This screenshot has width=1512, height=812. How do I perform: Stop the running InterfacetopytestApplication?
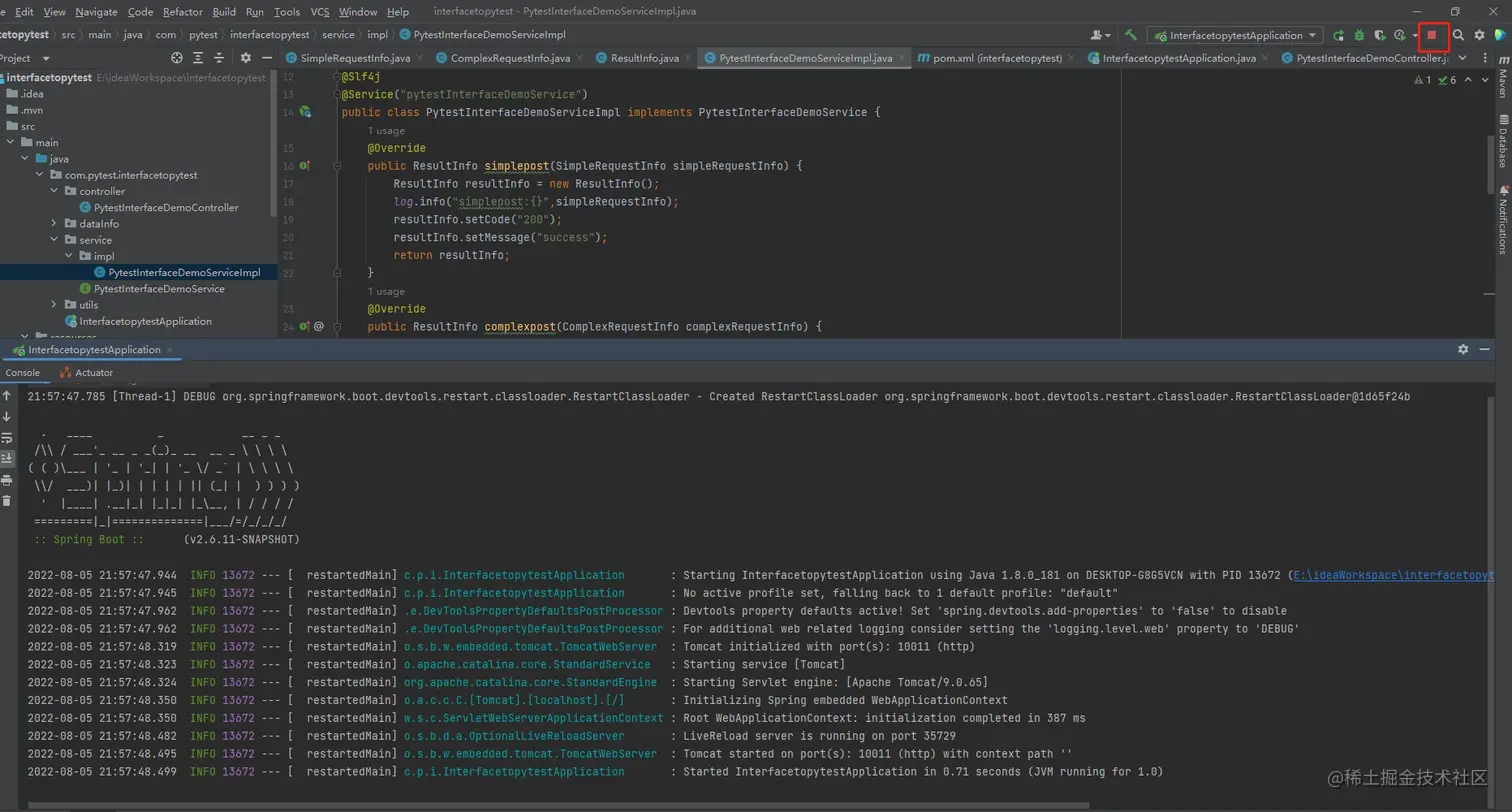1432,35
